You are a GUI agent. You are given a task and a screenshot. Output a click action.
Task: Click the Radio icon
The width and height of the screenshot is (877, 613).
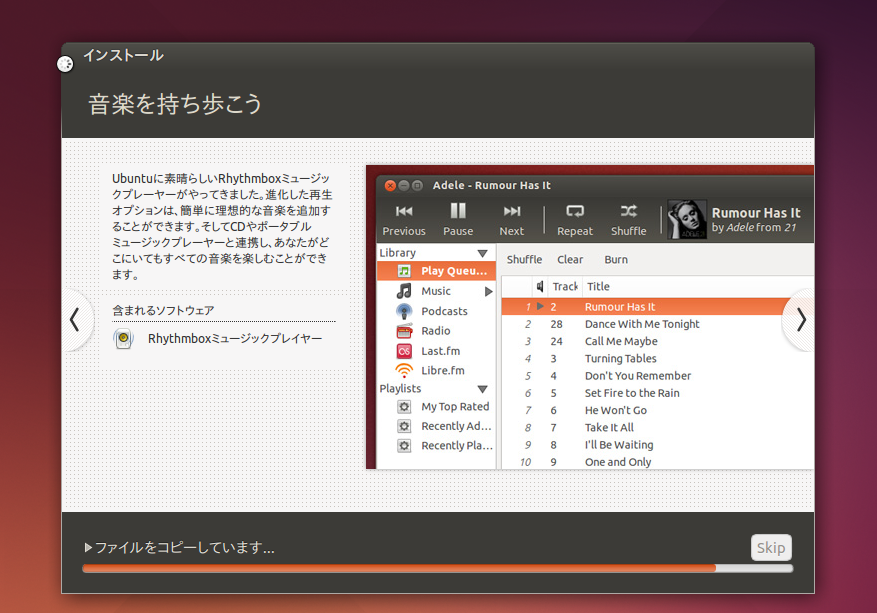pos(404,331)
